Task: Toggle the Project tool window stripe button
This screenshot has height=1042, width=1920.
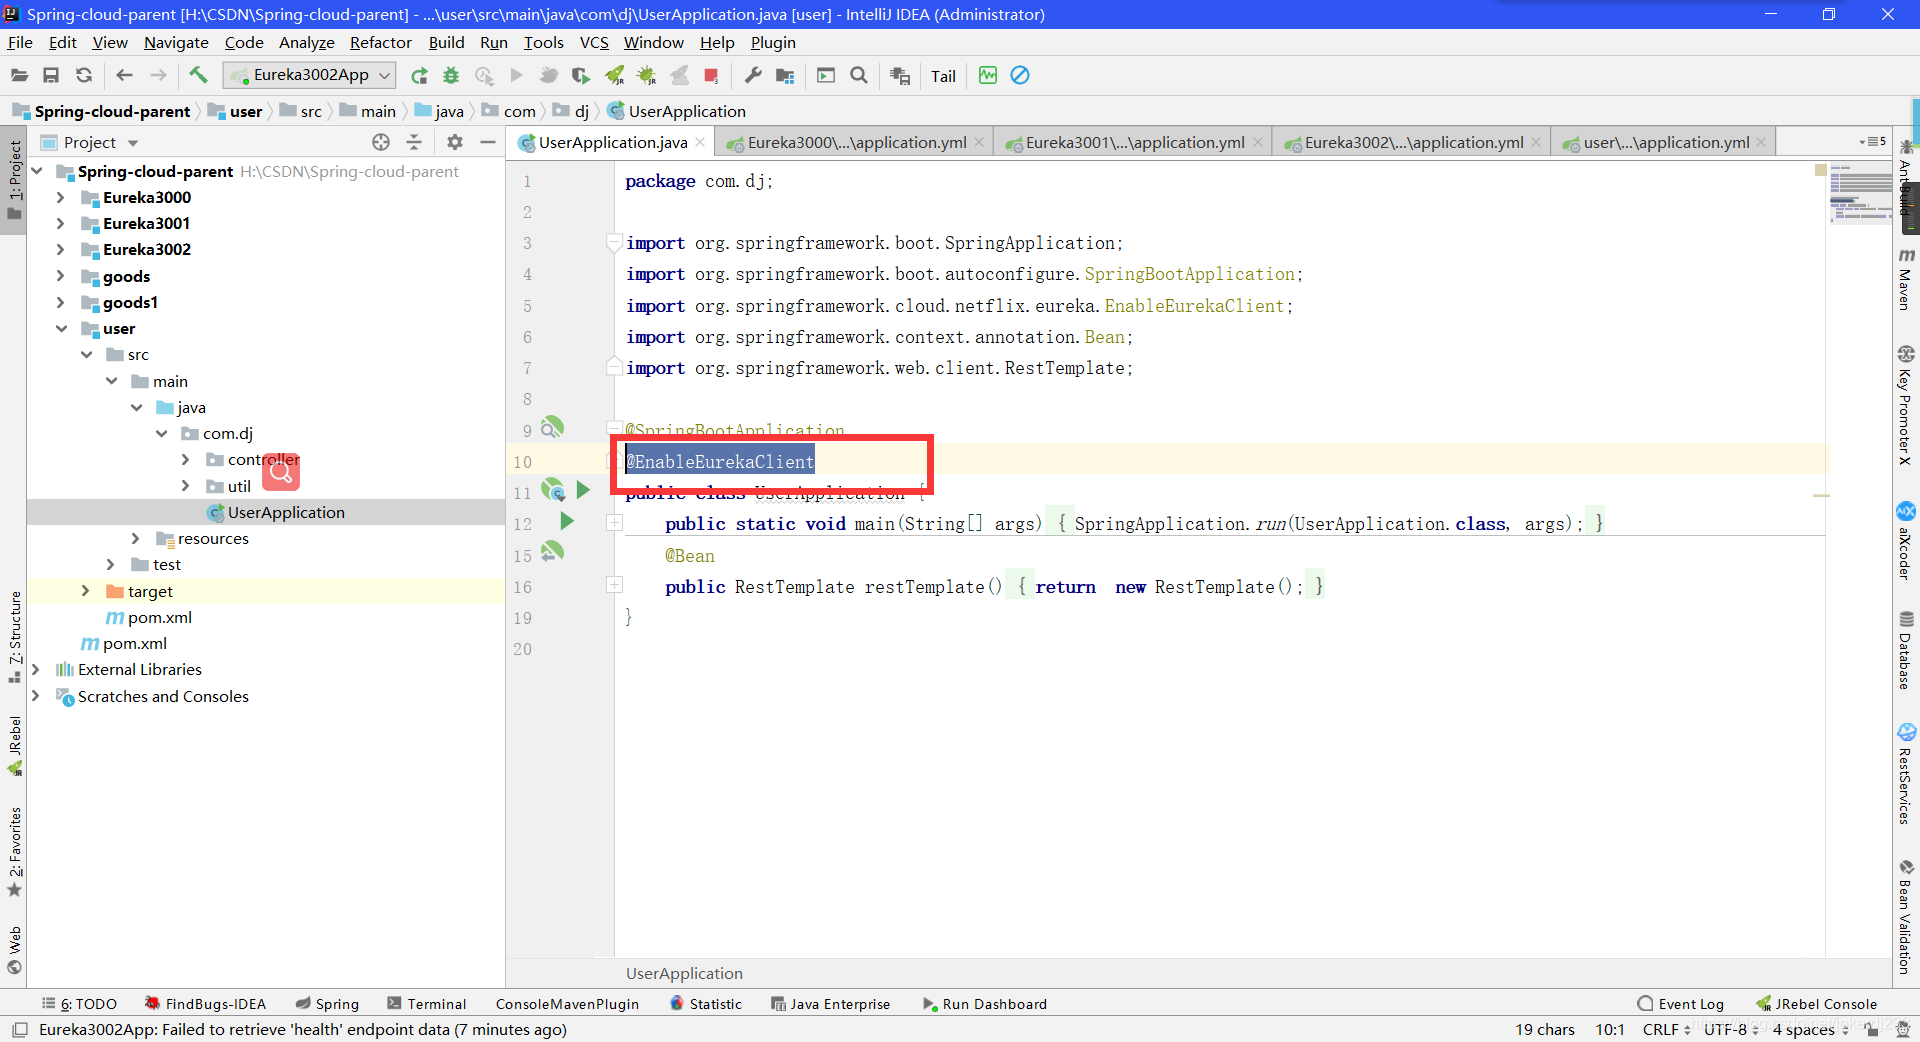Action: coord(14,180)
